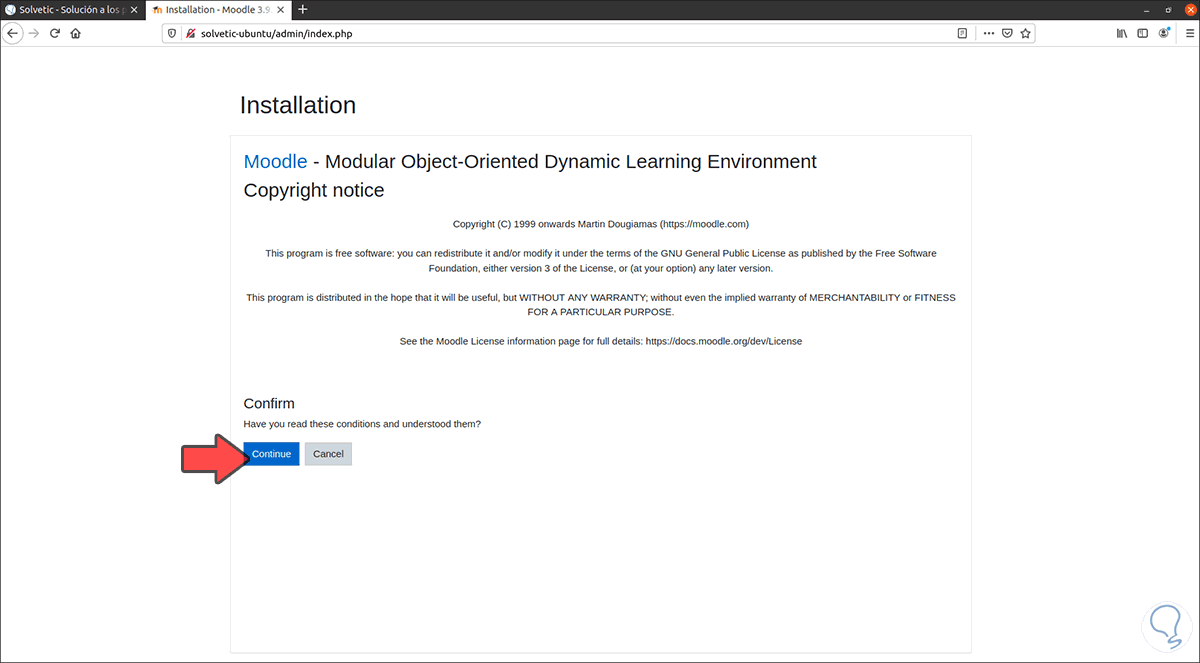Click the Home button in the toolbar
The width and height of the screenshot is (1200, 663).
pos(75,33)
